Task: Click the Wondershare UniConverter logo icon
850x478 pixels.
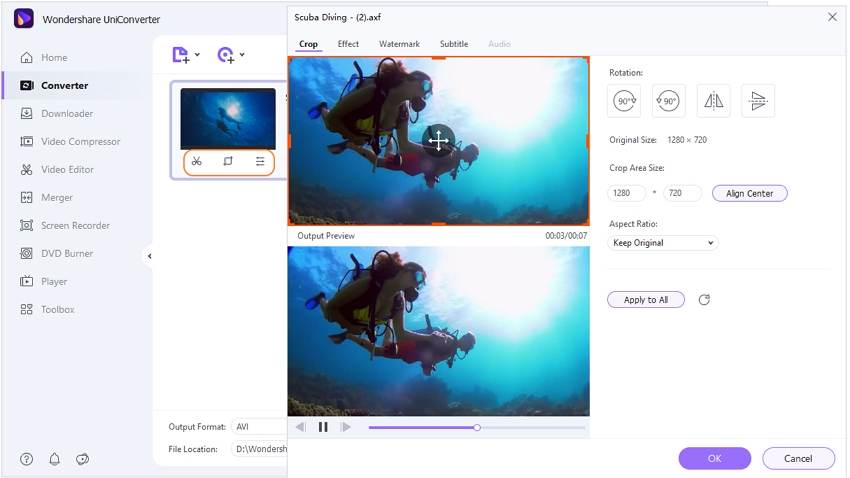Action: [x=24, y=19]
